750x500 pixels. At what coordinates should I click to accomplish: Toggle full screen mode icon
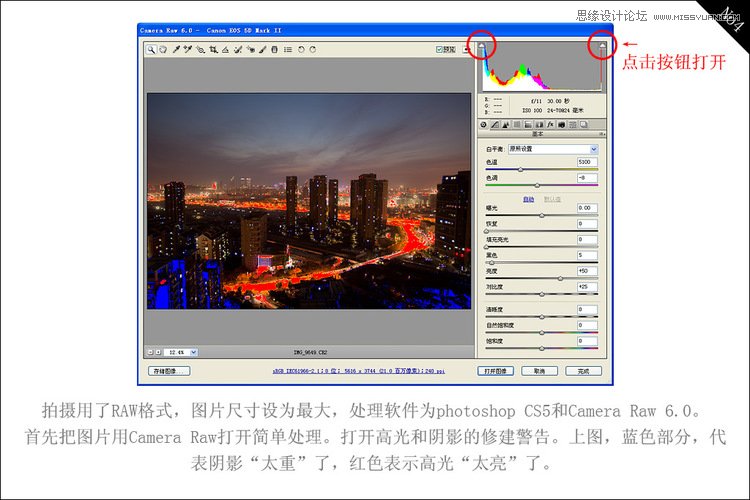coord(466,49)
